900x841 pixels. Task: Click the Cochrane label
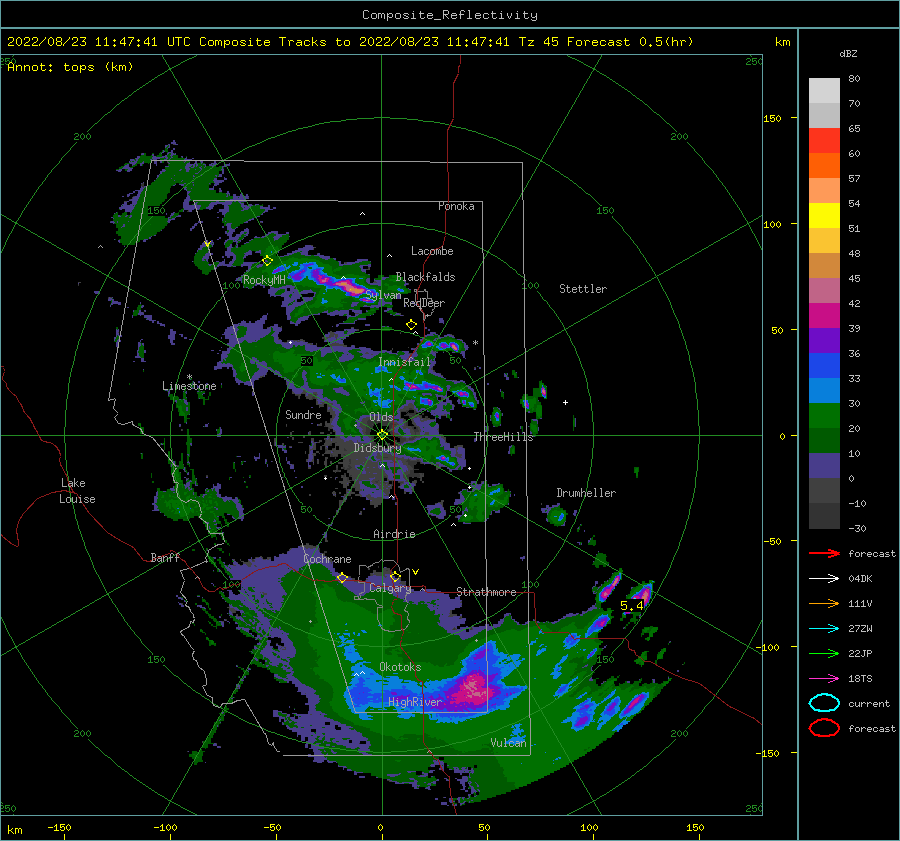coord(327,559)
